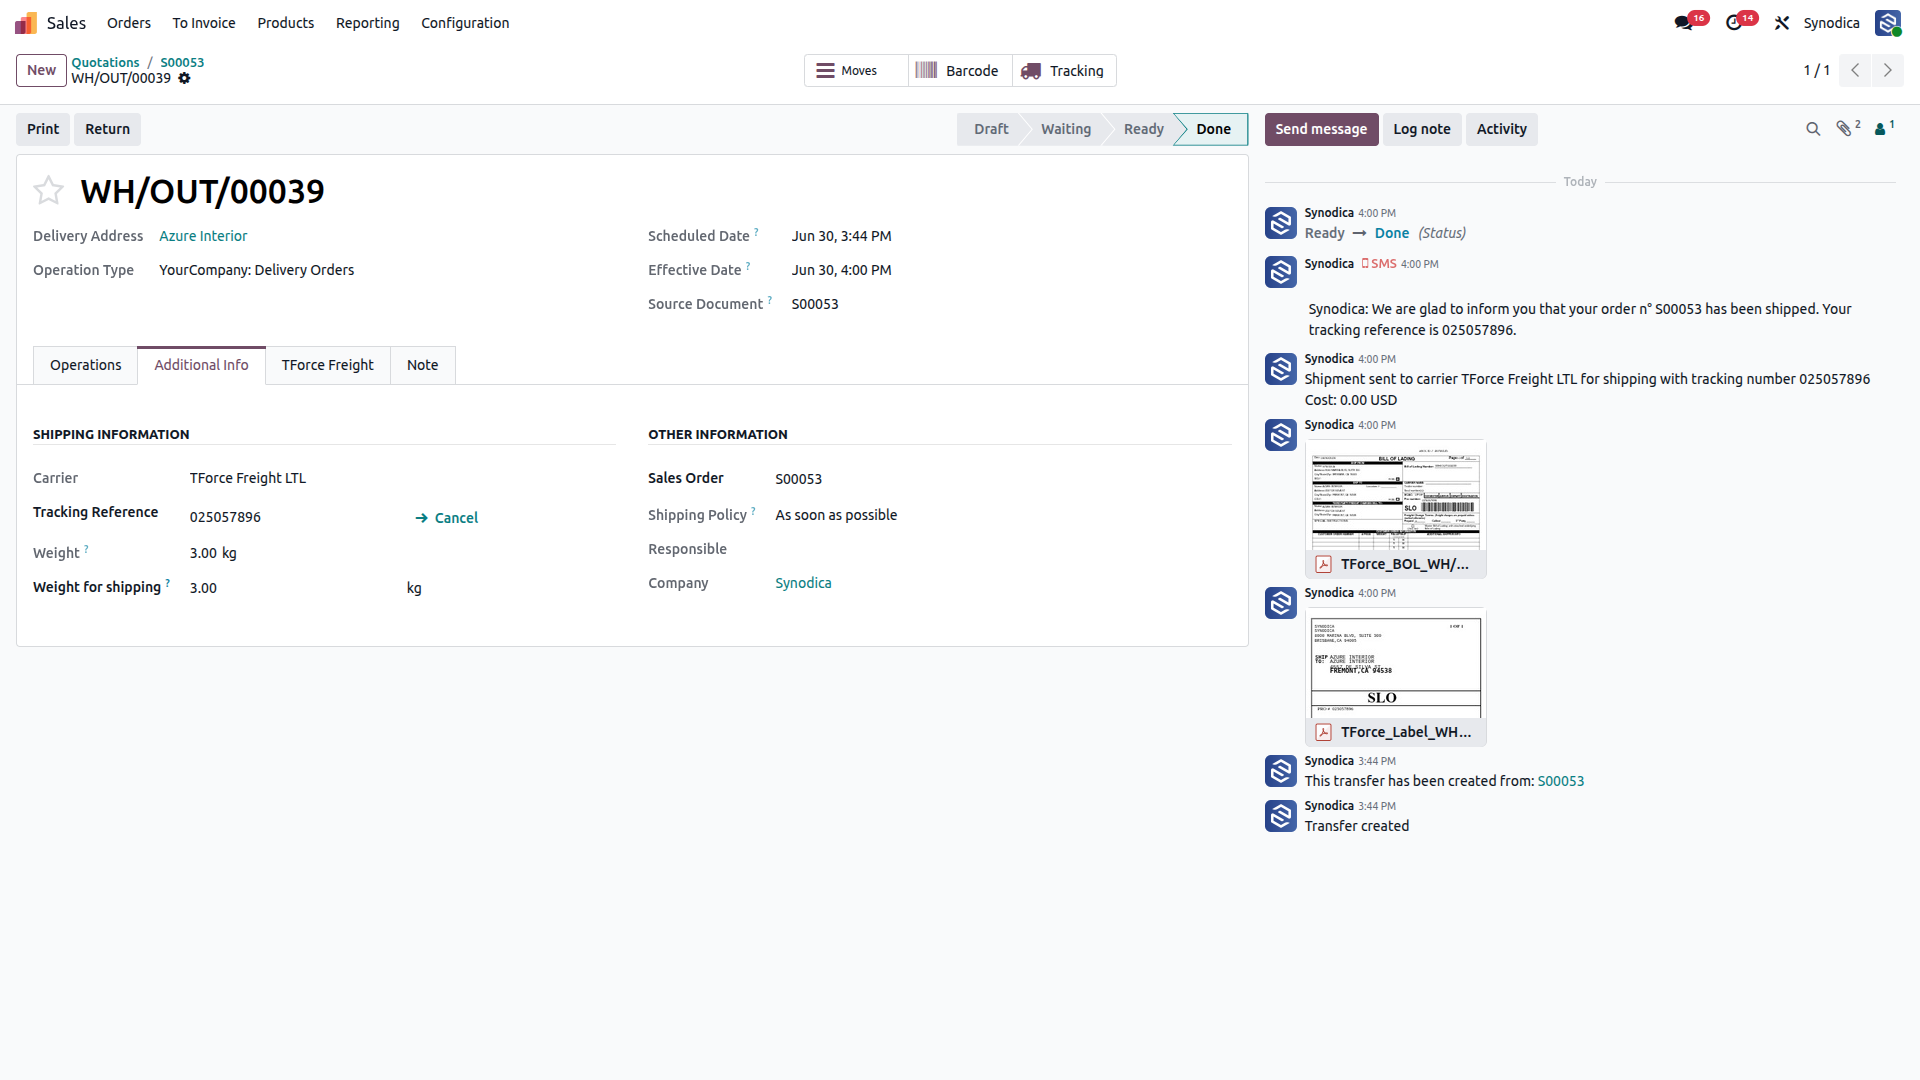Click the SMS tag in Synodica message

coord(1379,264)
